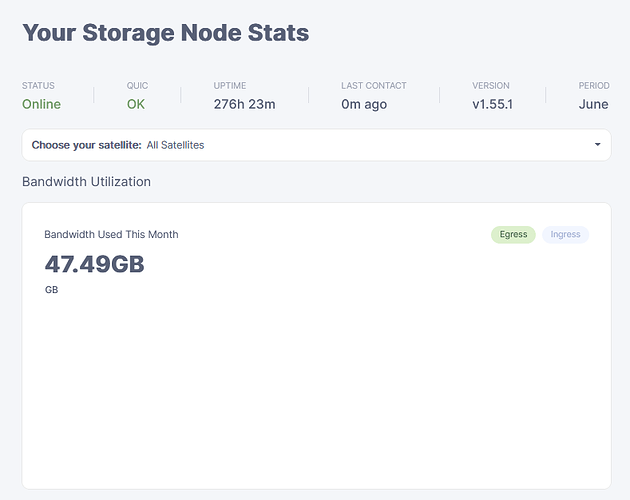
Task: Click the Online status value
Action: click(41, 104)
